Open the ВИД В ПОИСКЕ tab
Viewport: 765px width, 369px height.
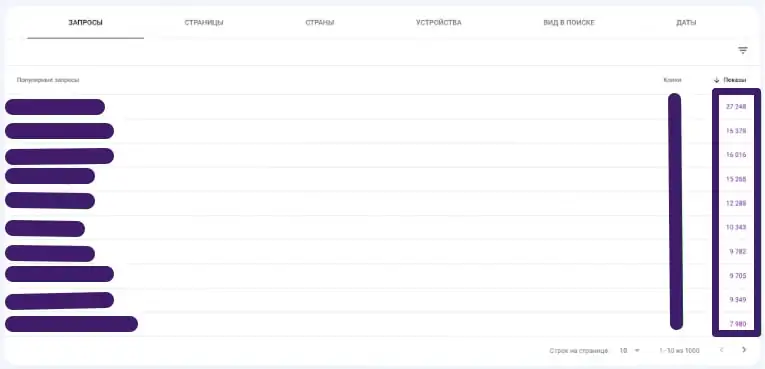click(x=569, y=23)
